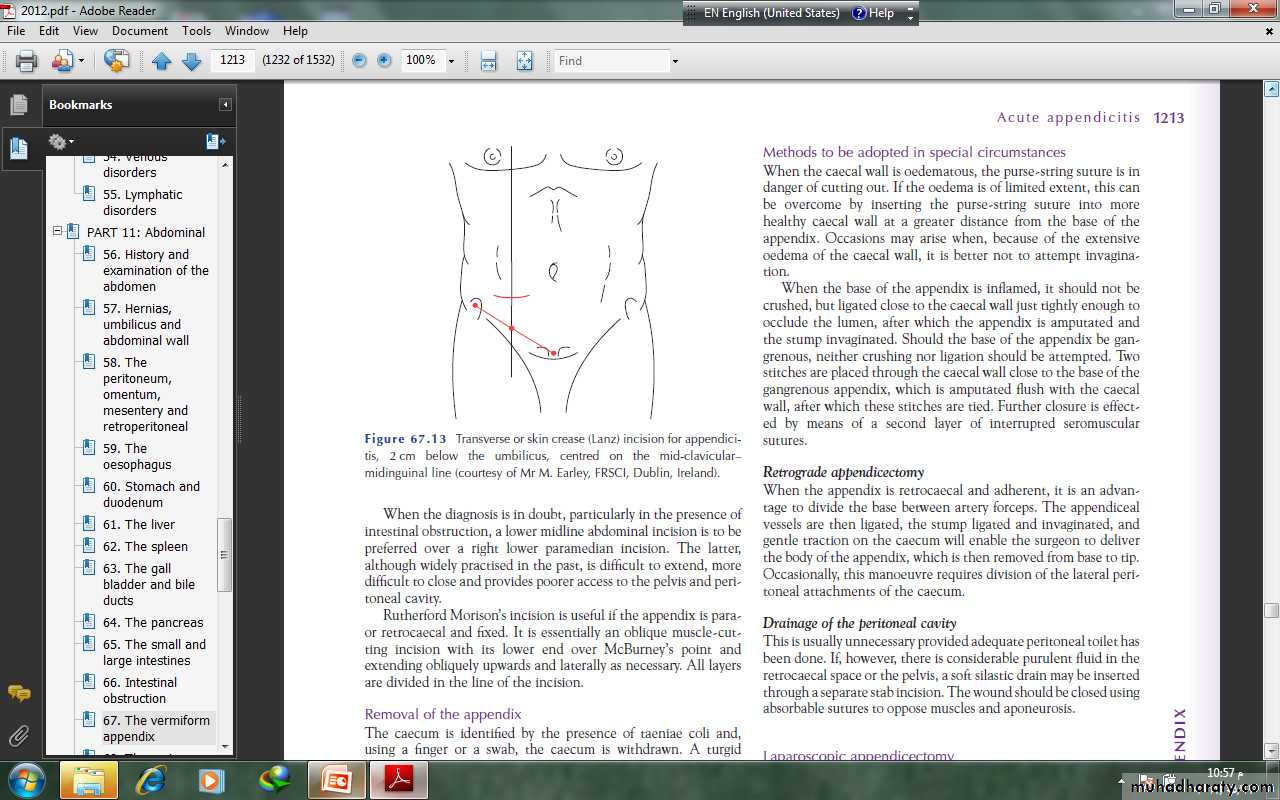Open the Tools menu
The image size is (1280, 800).
(196, 31)
